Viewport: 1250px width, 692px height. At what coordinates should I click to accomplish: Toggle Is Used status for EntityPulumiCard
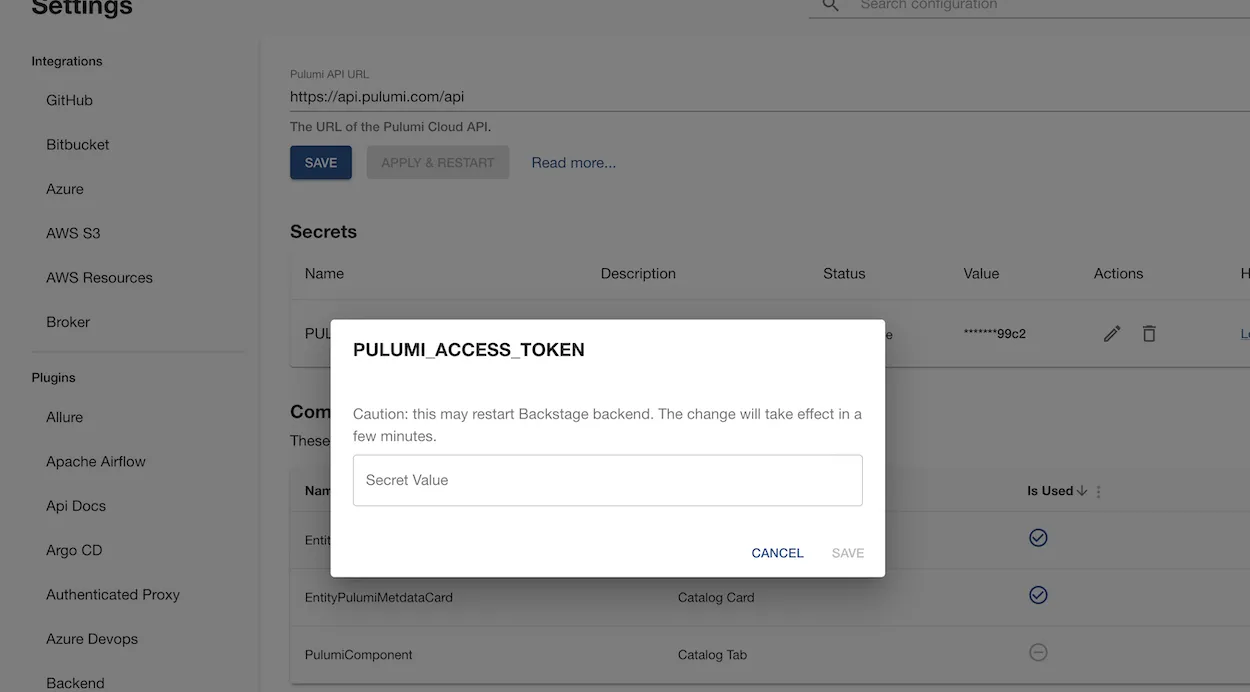pos(1038,537)
